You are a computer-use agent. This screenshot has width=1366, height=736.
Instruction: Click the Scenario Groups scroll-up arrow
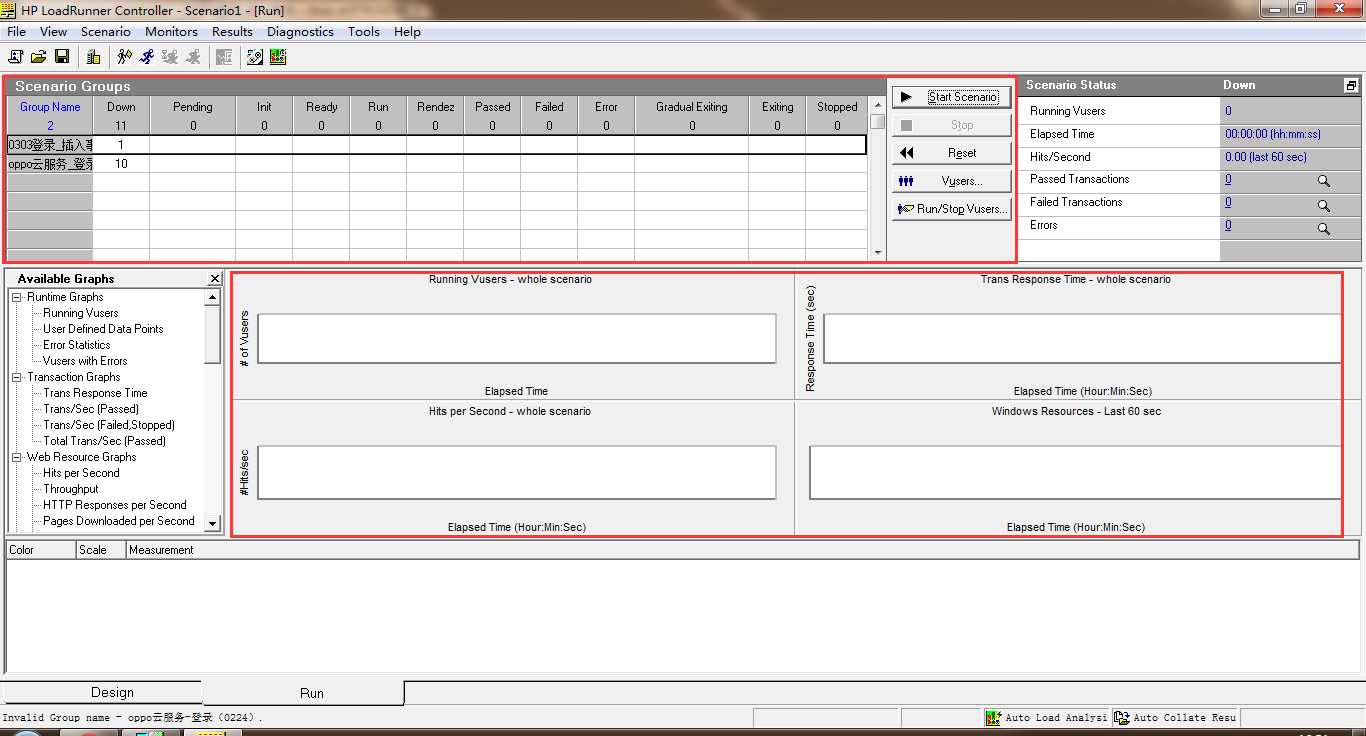tap(878, 104)
